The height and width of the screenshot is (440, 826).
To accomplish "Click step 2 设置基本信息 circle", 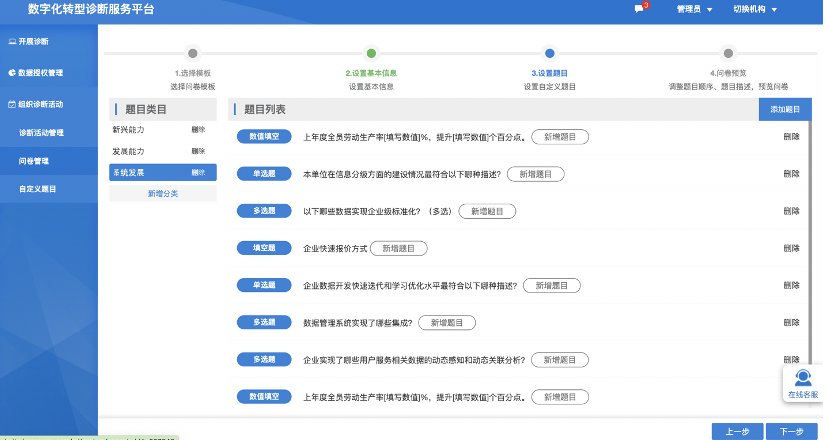I will [371, 53].
